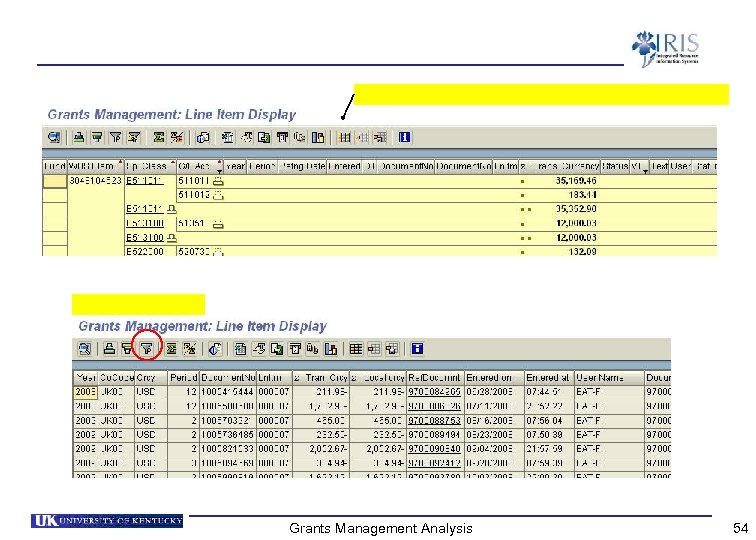
Task: Collapse the subtotal group for G/L account 511013
Action: [218, 195]
